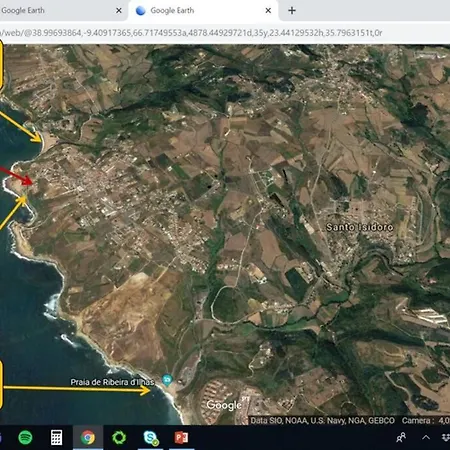Click the Praia de Ribeira d'Ilhas label
The image size is (450, 450).
[x=112, y=382]
